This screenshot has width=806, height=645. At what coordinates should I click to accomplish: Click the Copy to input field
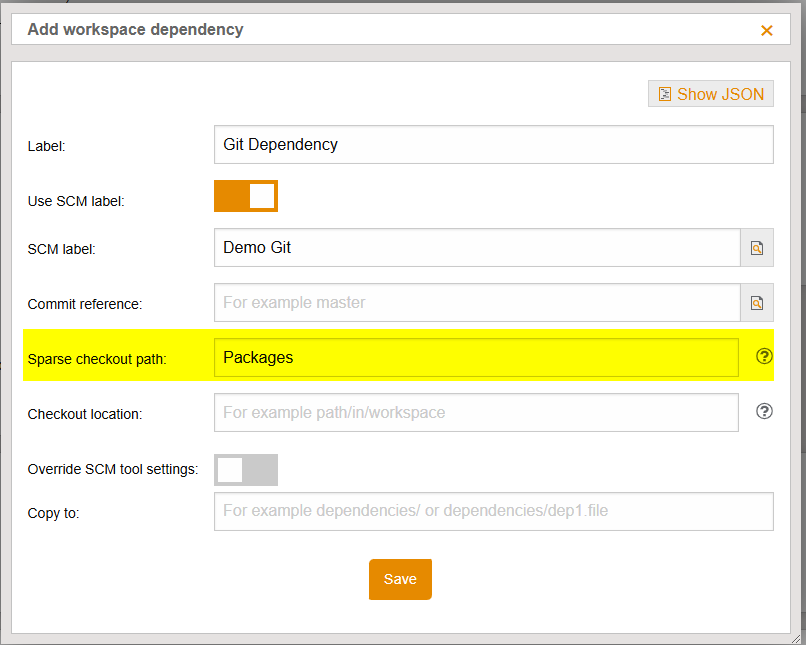pos(493,511)
